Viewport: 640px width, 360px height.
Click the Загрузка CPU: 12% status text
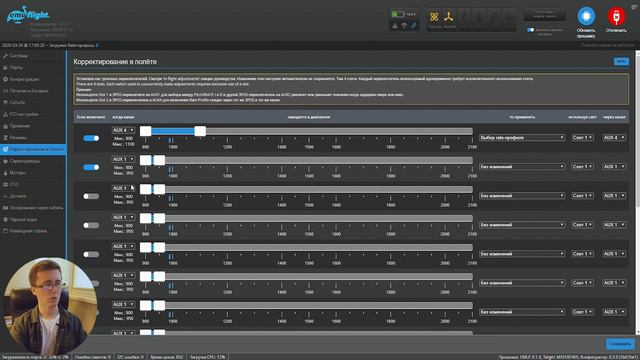pos(207,357)
